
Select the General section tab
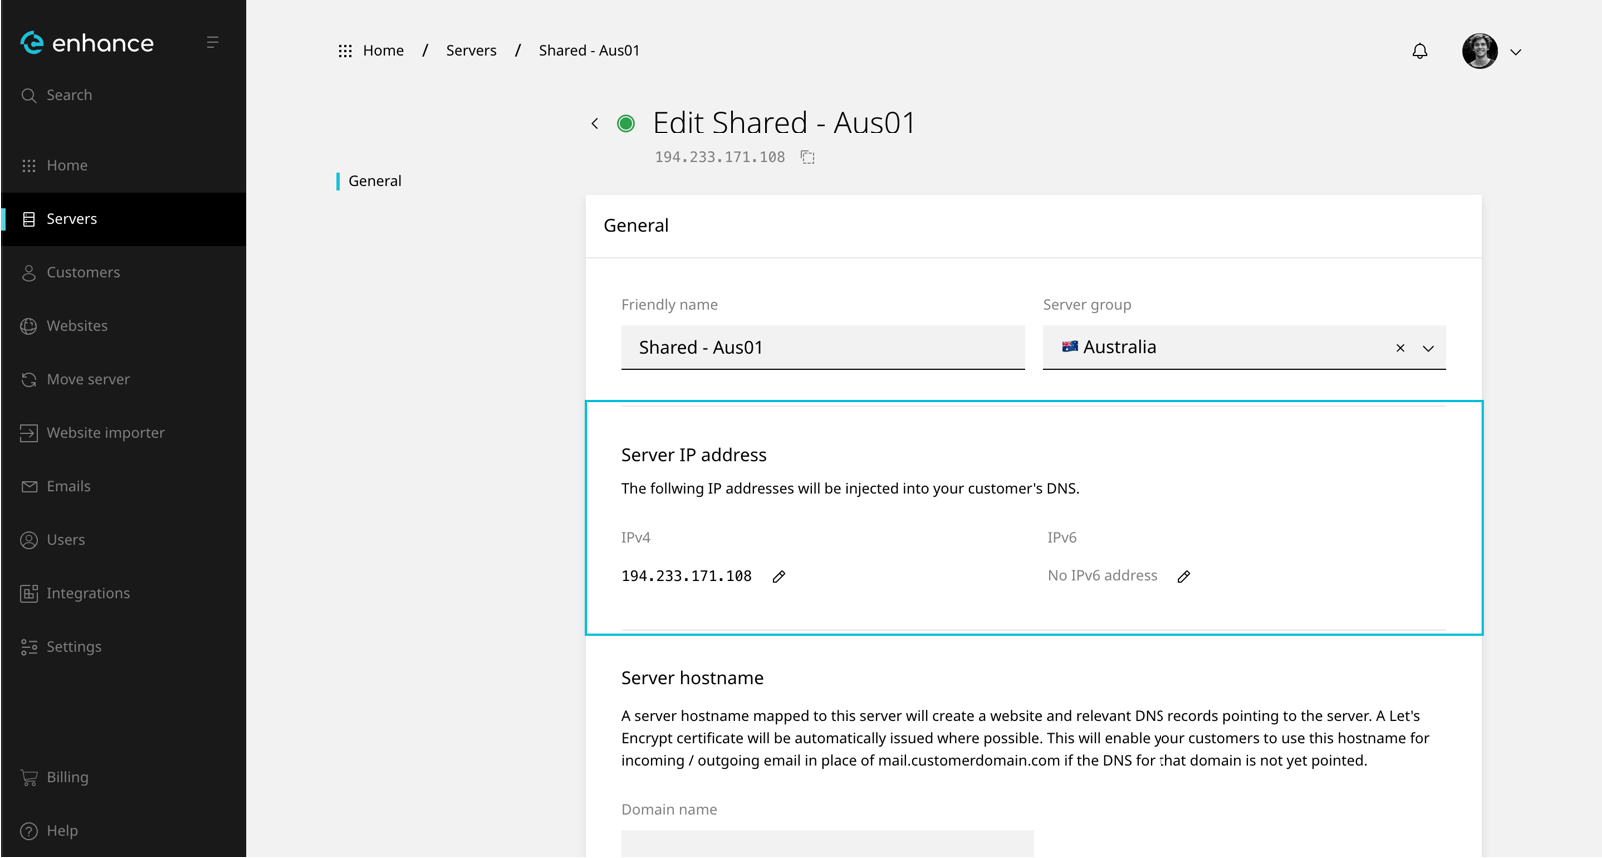click(x=375, y=181)
